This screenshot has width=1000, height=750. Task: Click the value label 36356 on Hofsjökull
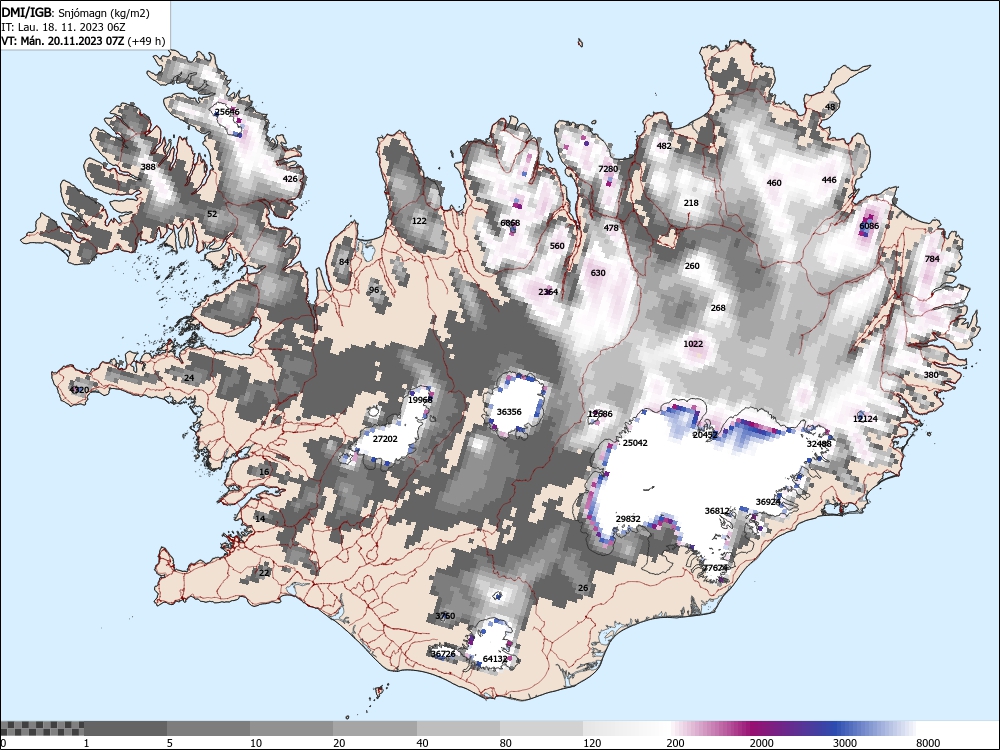pos(509,411)
